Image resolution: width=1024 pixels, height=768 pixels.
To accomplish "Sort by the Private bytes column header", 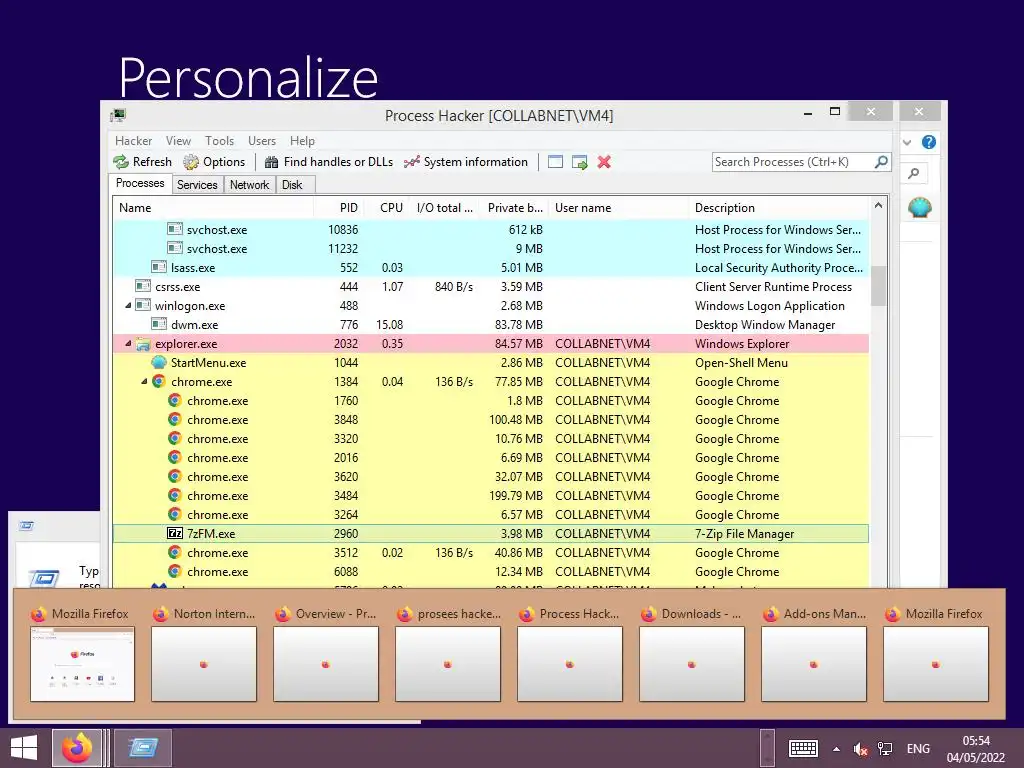I will tap(515, 208).
